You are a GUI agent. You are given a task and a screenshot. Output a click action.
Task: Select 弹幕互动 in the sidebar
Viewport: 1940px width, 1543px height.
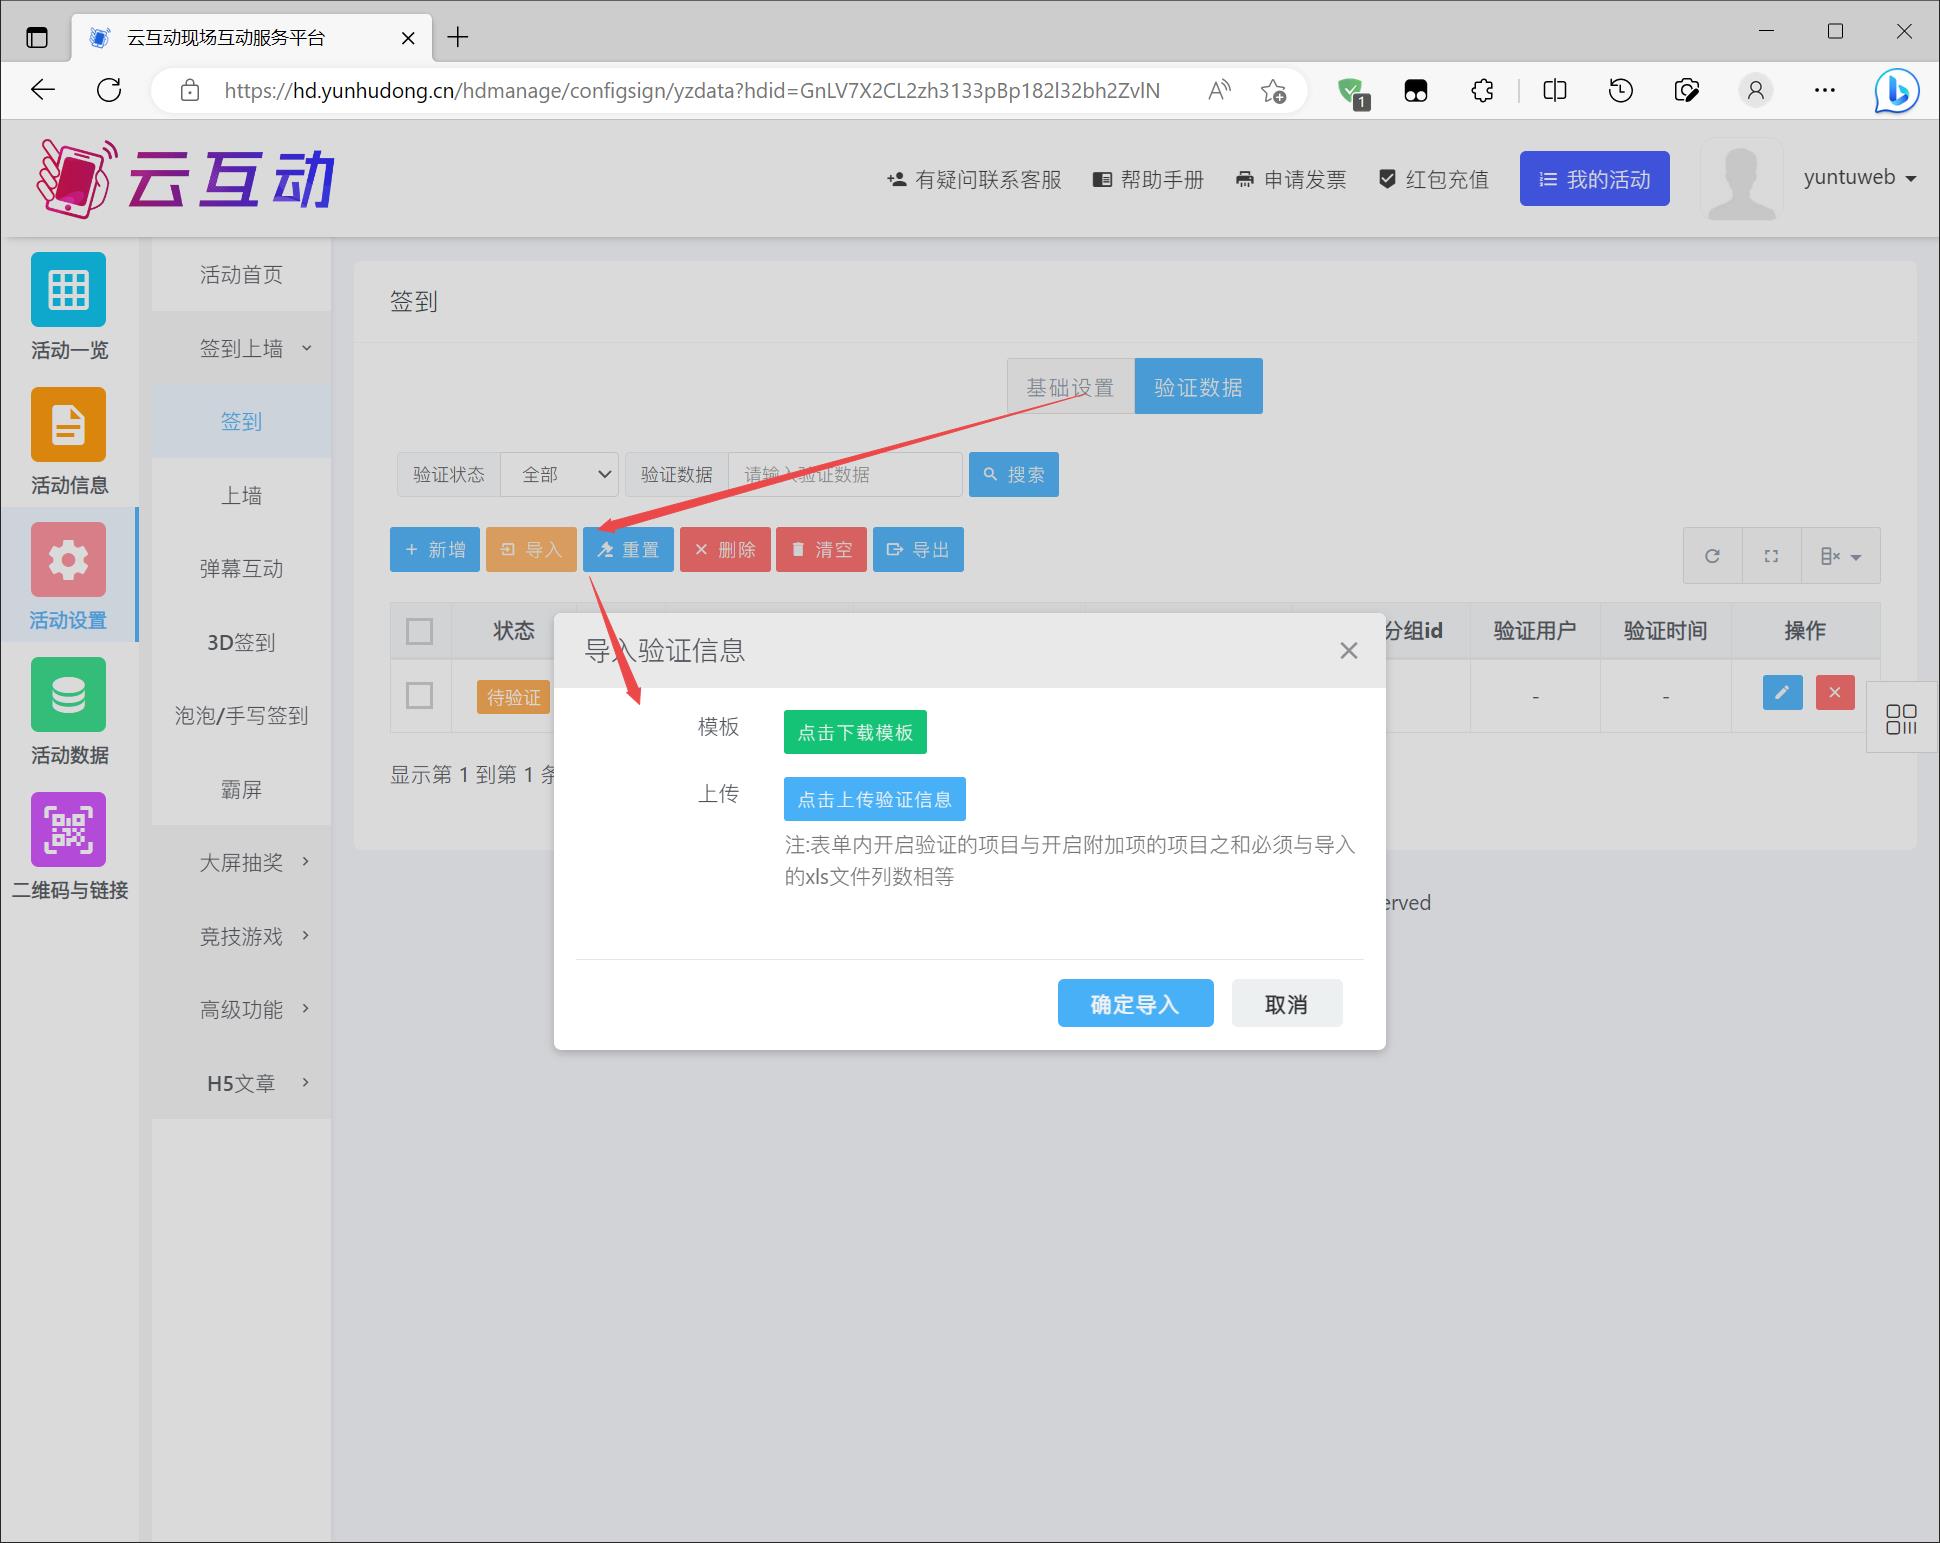(241, 568)
